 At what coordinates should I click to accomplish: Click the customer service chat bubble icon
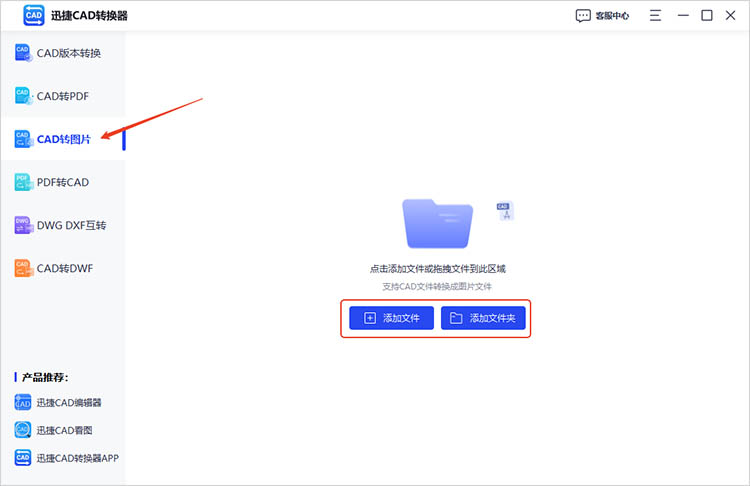(x=583, y=16)
